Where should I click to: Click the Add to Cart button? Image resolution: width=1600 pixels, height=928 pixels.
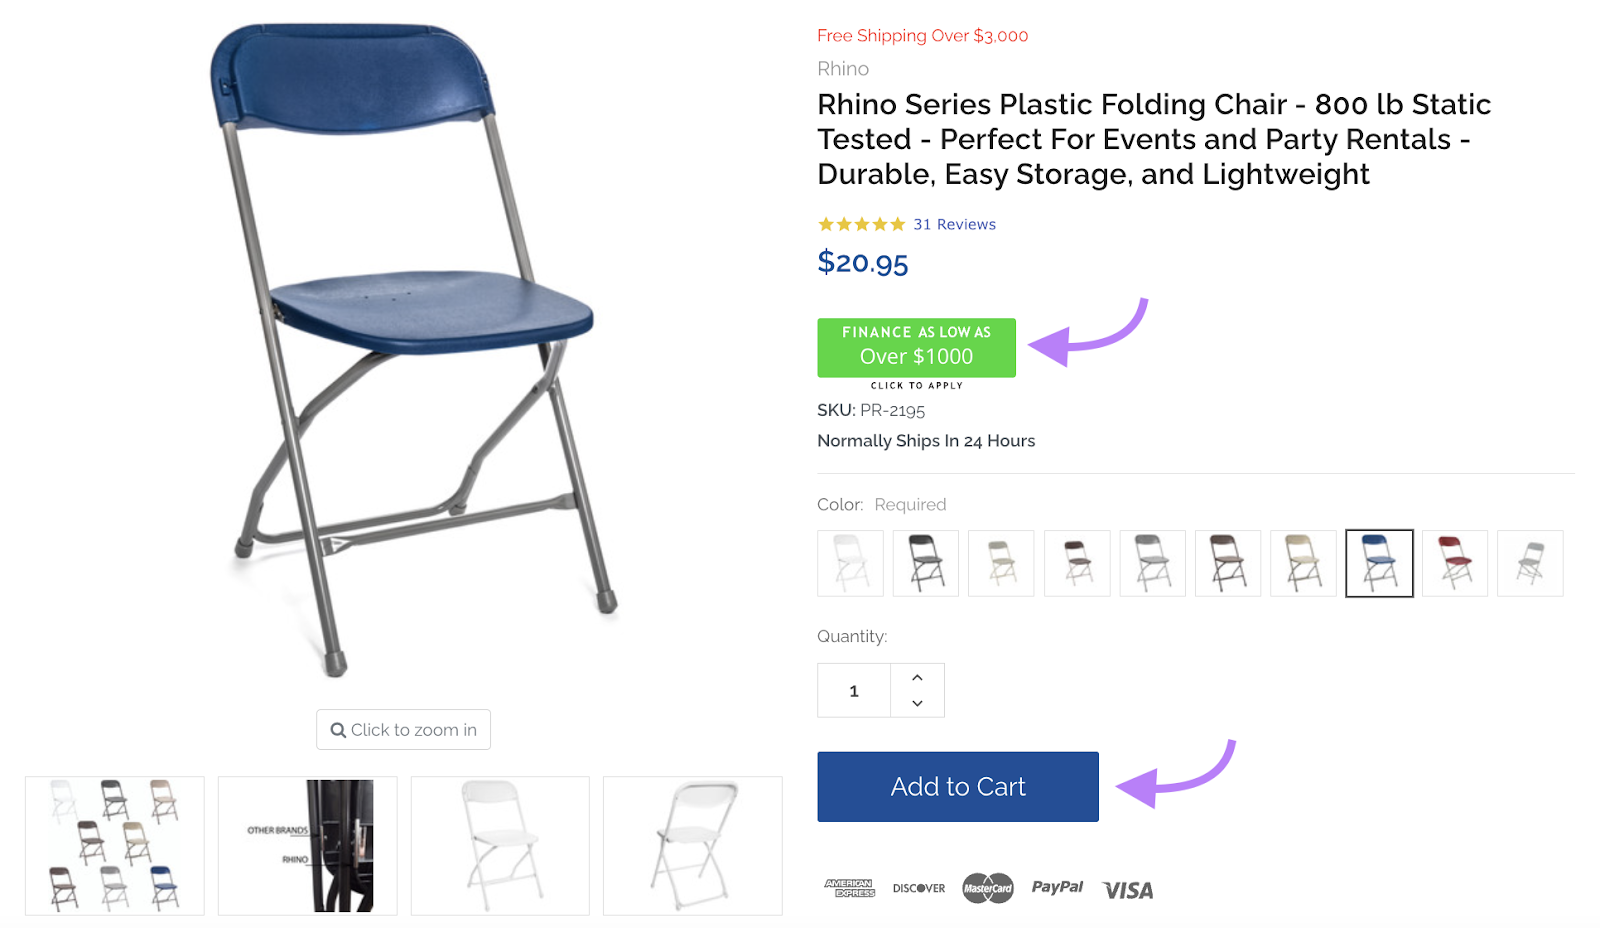[x=957, y=786]
